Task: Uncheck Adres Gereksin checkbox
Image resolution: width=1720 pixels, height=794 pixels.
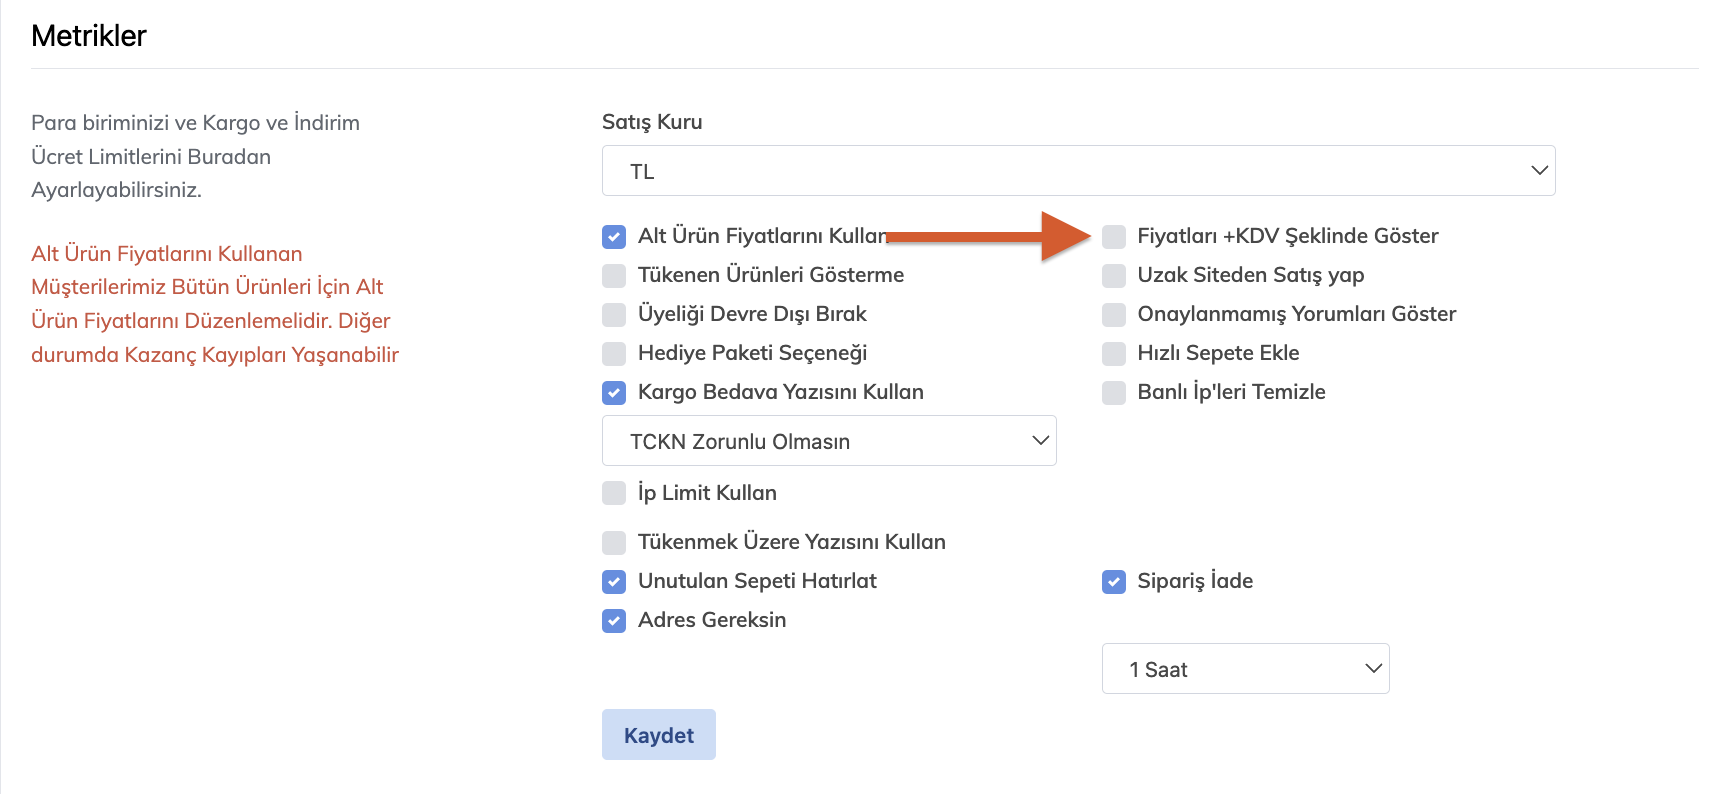Action: [x=614, y=620]
